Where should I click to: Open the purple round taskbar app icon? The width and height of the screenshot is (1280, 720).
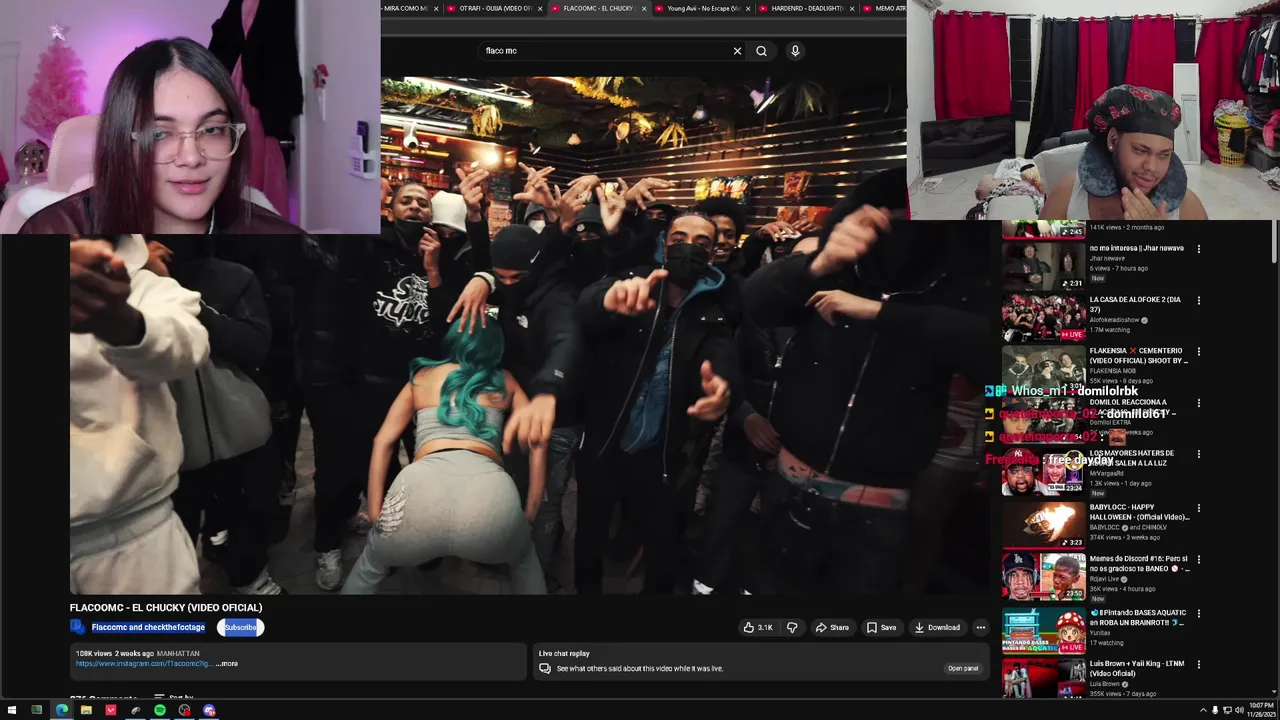(x=209, y=710)
